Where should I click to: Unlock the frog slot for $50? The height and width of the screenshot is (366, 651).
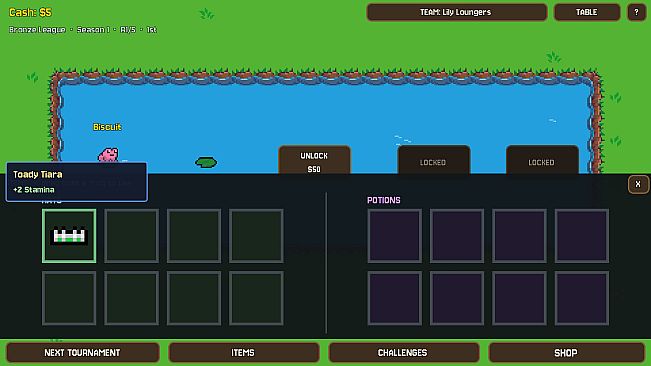point(314,160)
